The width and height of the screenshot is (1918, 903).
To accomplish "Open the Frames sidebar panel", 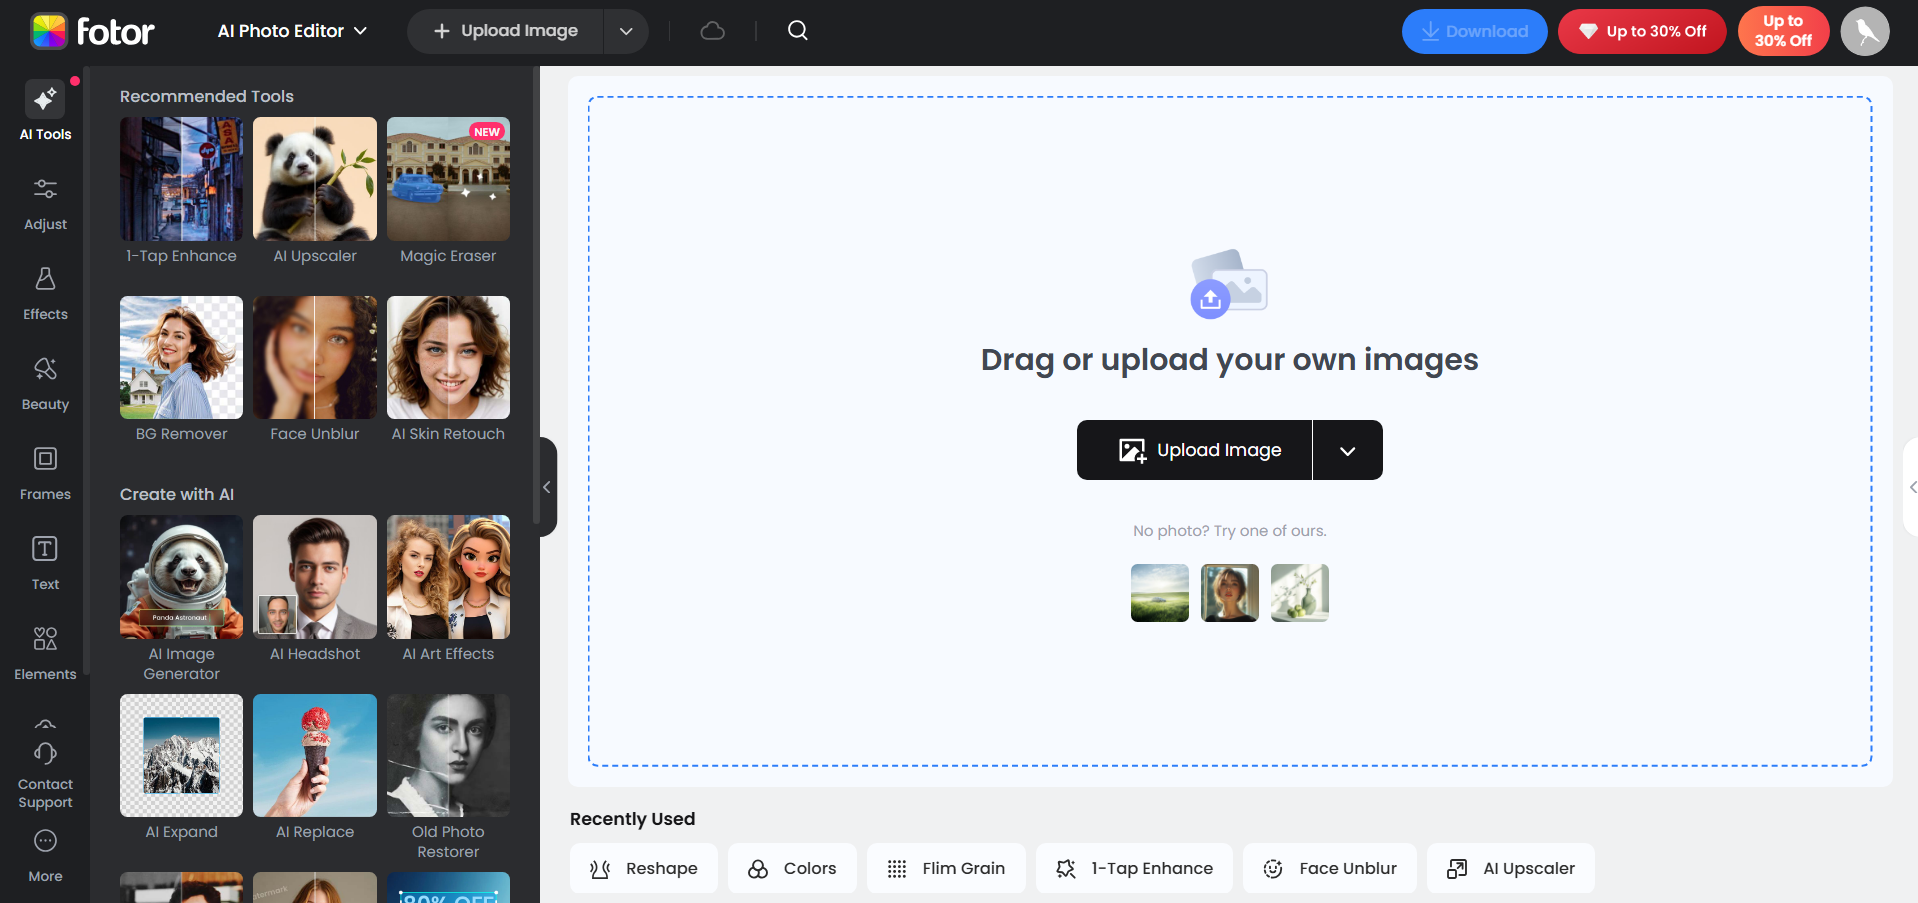I will pyautogui.click(x=45, y=473).
